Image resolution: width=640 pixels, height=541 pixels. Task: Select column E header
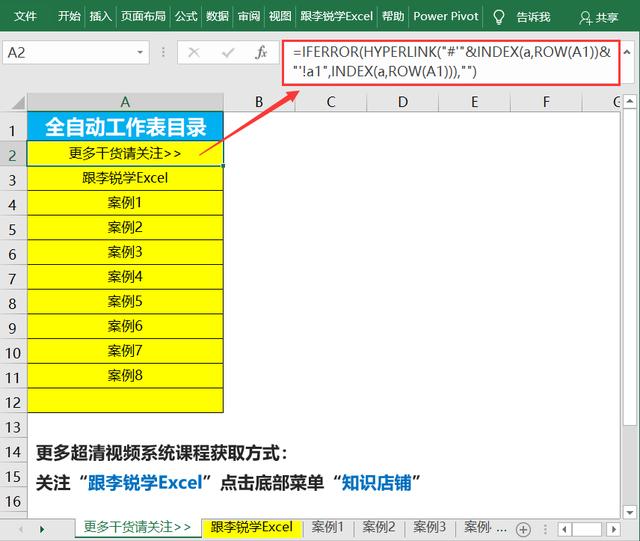tap(474, 102)
